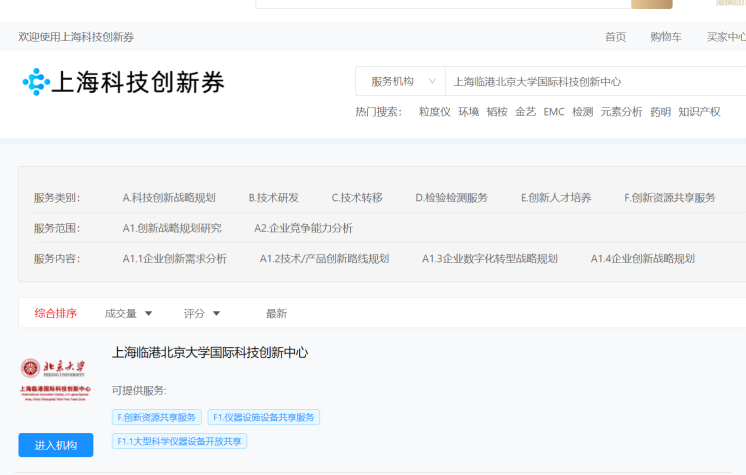
Task: Click the 上海科技创新券 site logo
Action: pos(123,82)
